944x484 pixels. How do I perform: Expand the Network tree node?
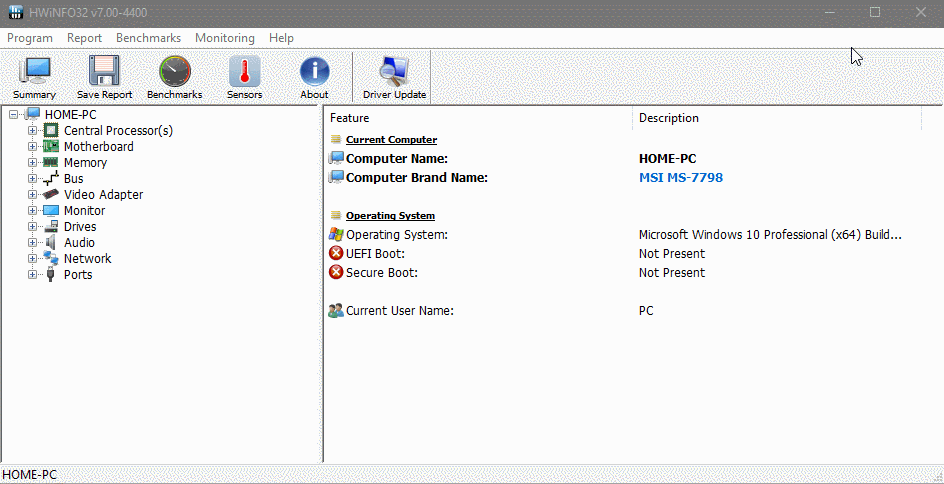(x=33, y=258)
